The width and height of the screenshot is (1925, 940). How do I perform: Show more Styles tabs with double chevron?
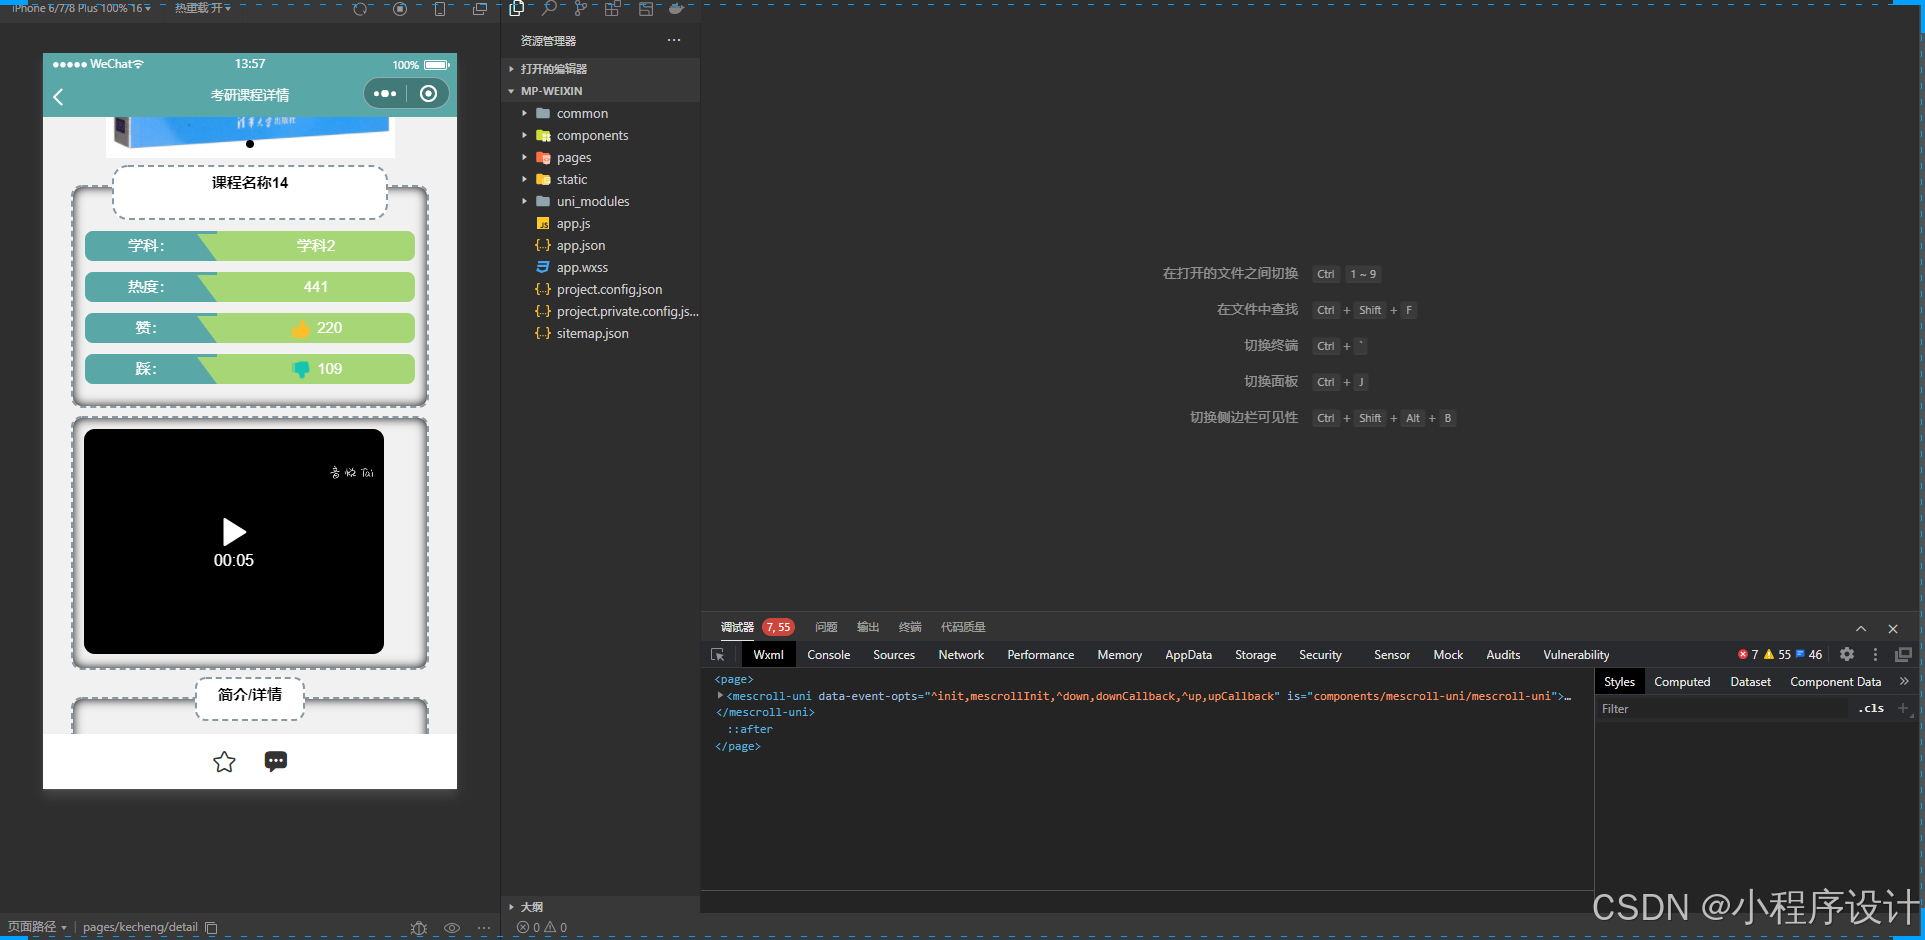(1904, 682)
